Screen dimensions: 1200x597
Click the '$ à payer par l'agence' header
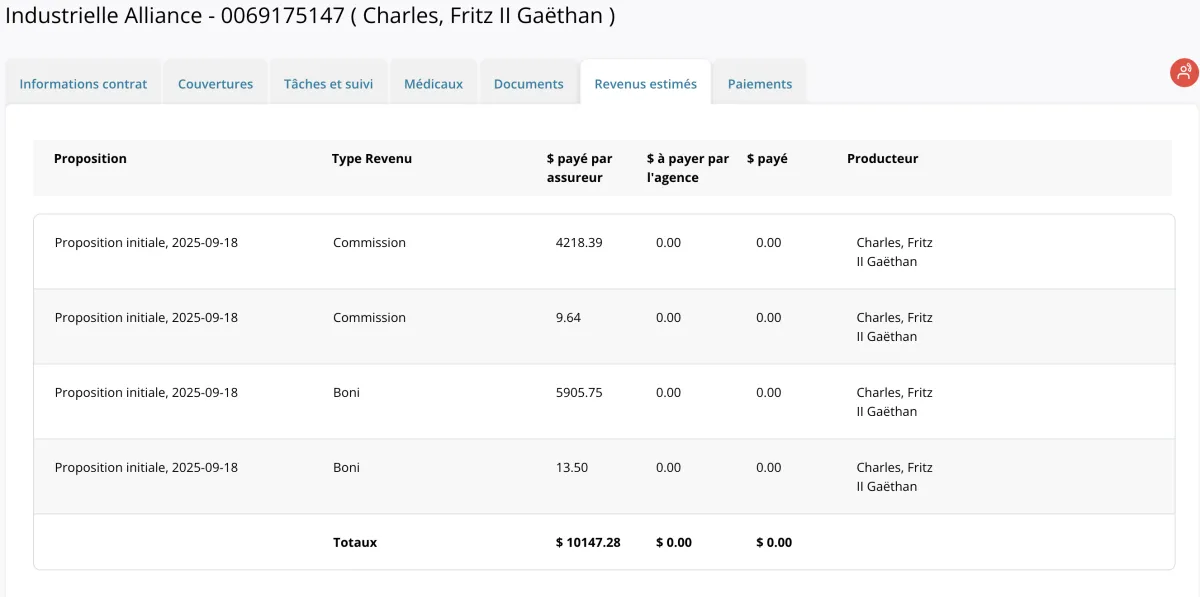(x=688, y=168)
